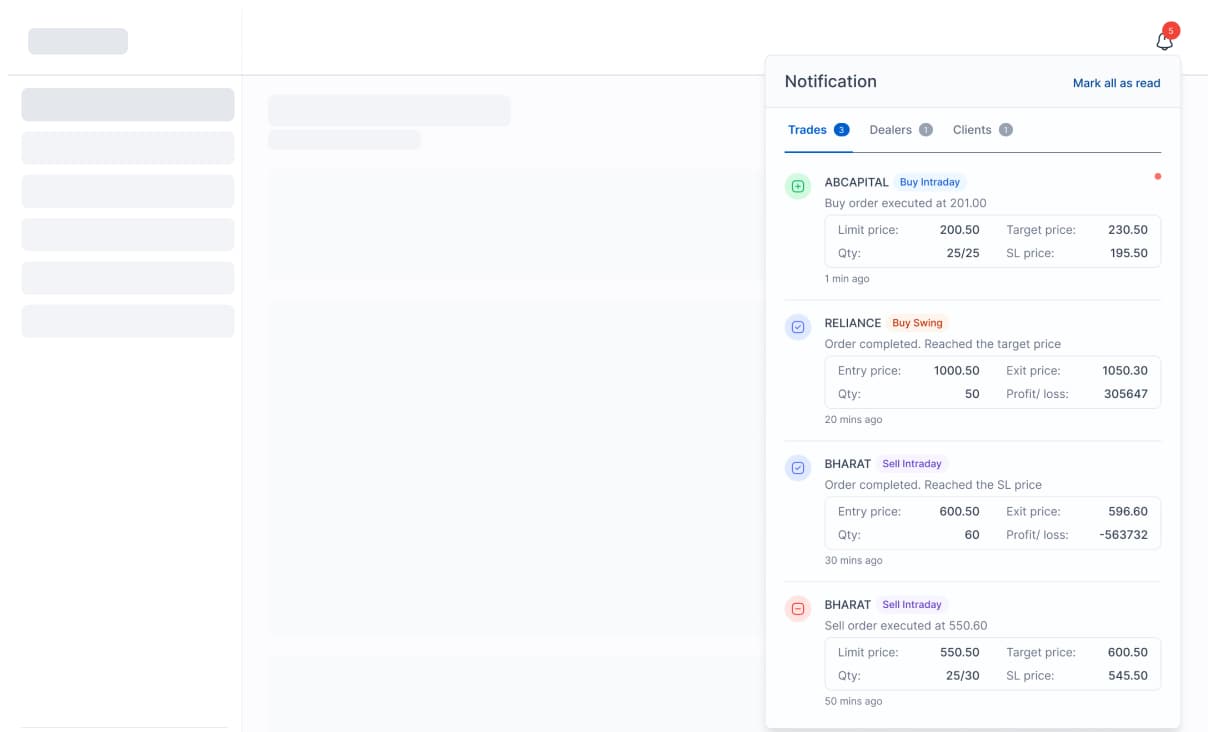Click RELIANCE exit price 1050.30
Viewport: 1216px width, 732px height.
[1125, 371]
